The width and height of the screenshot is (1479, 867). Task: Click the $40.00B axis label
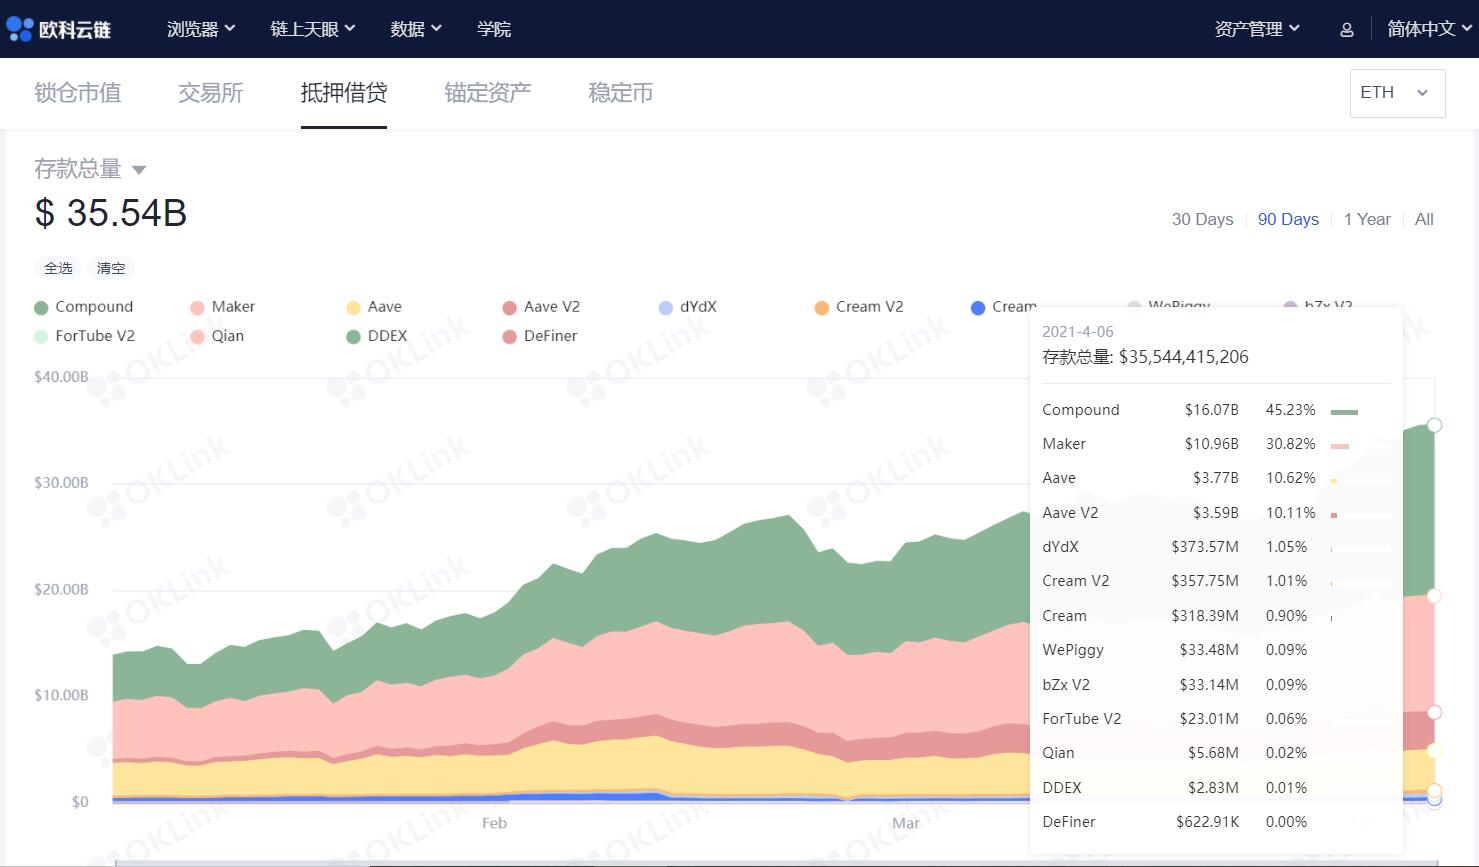(61, 377)
